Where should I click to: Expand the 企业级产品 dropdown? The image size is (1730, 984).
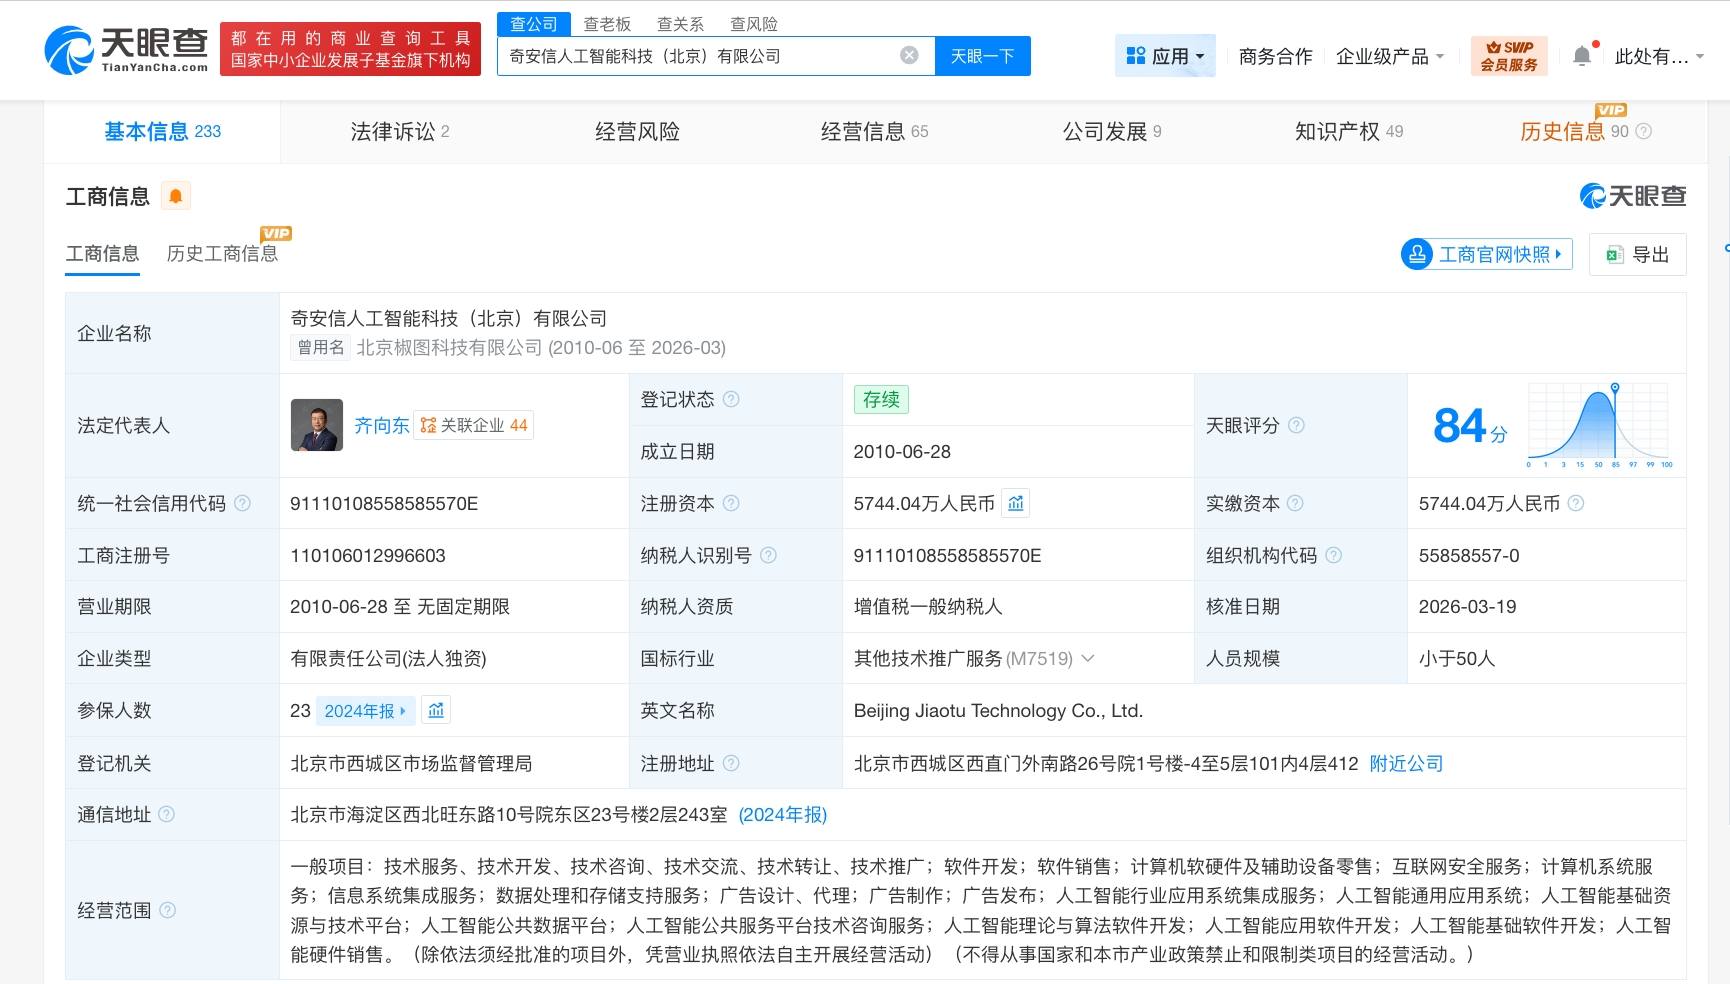coord(1390,56)
